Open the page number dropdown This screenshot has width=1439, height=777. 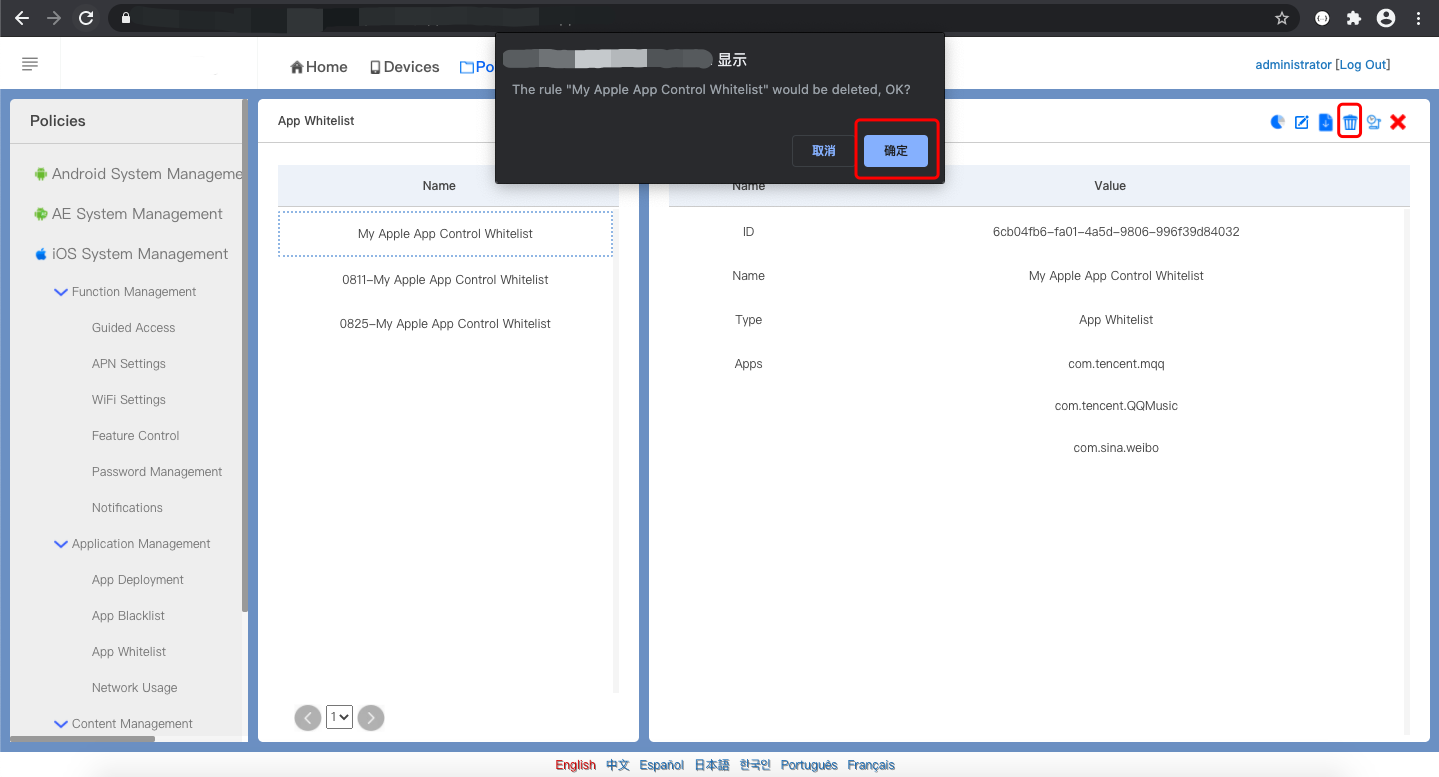click(x=339, y=716)
